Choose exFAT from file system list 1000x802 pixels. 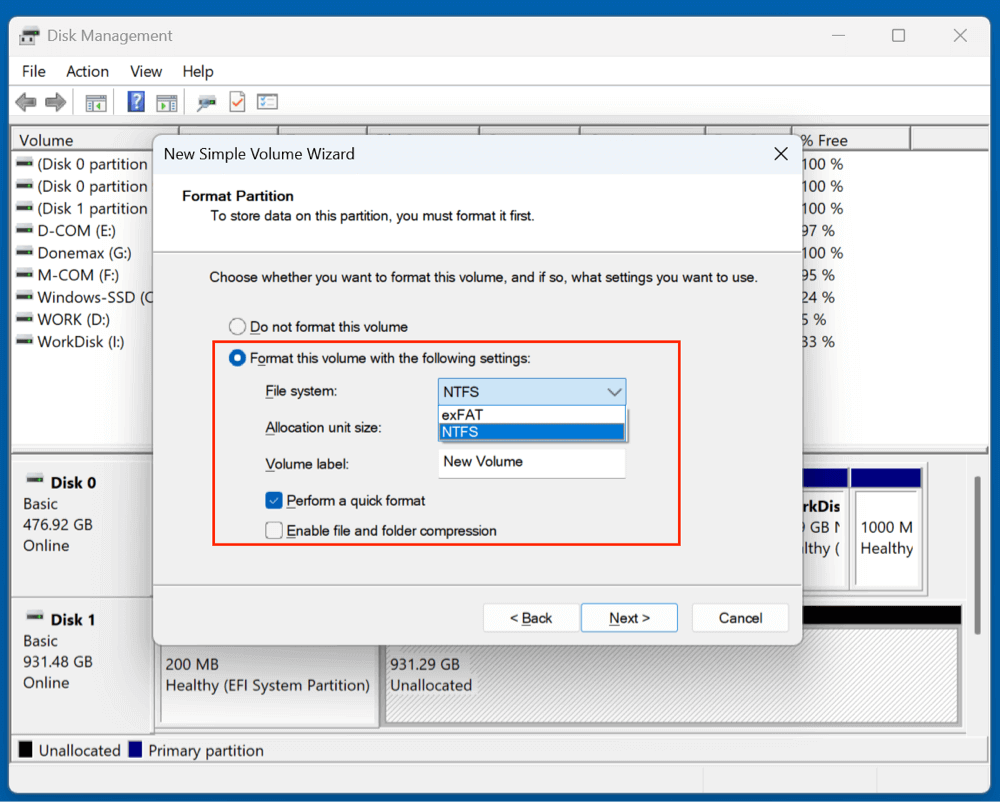click(x=531, y=415)
